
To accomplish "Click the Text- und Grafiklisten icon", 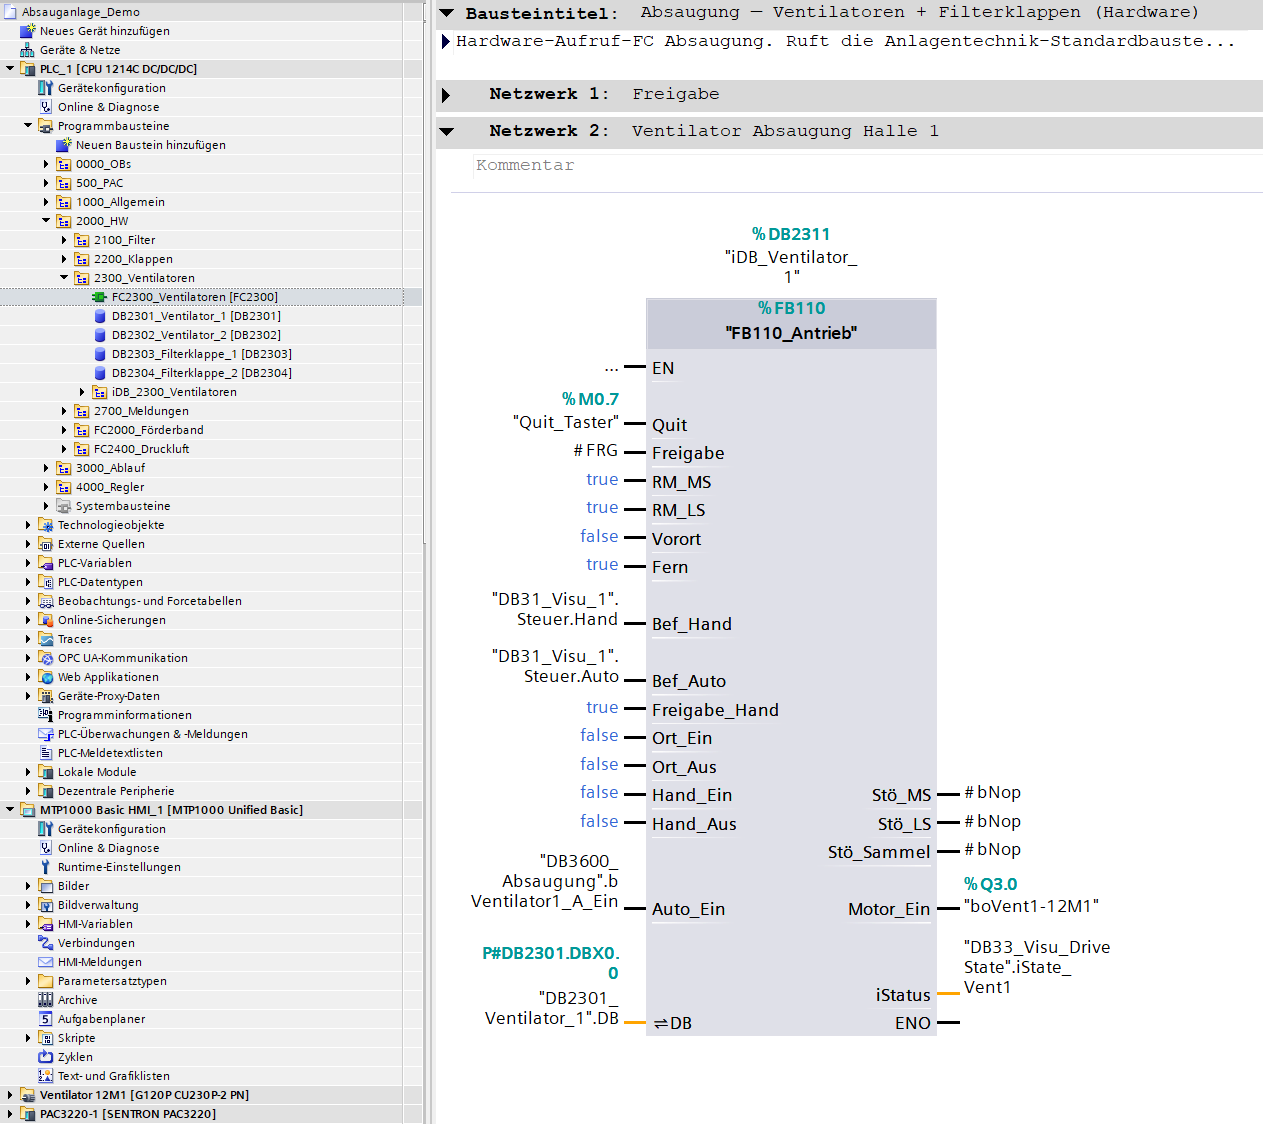I will click(x=45, y=1076).
